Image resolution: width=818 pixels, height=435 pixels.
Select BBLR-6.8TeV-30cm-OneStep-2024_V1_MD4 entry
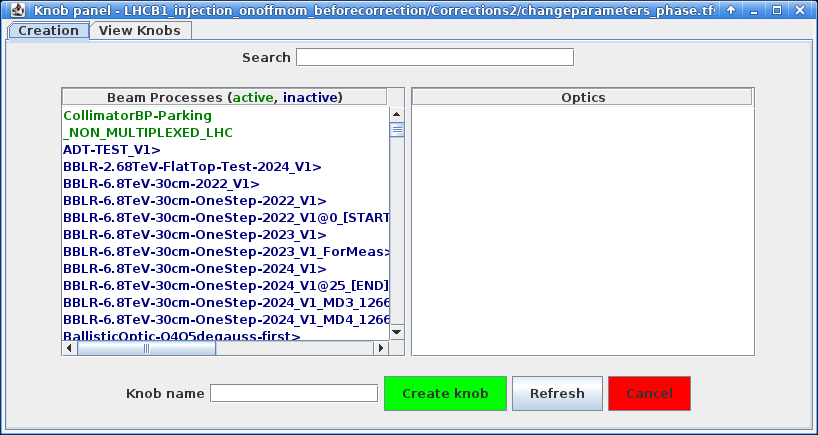click(x=226, y=320)
